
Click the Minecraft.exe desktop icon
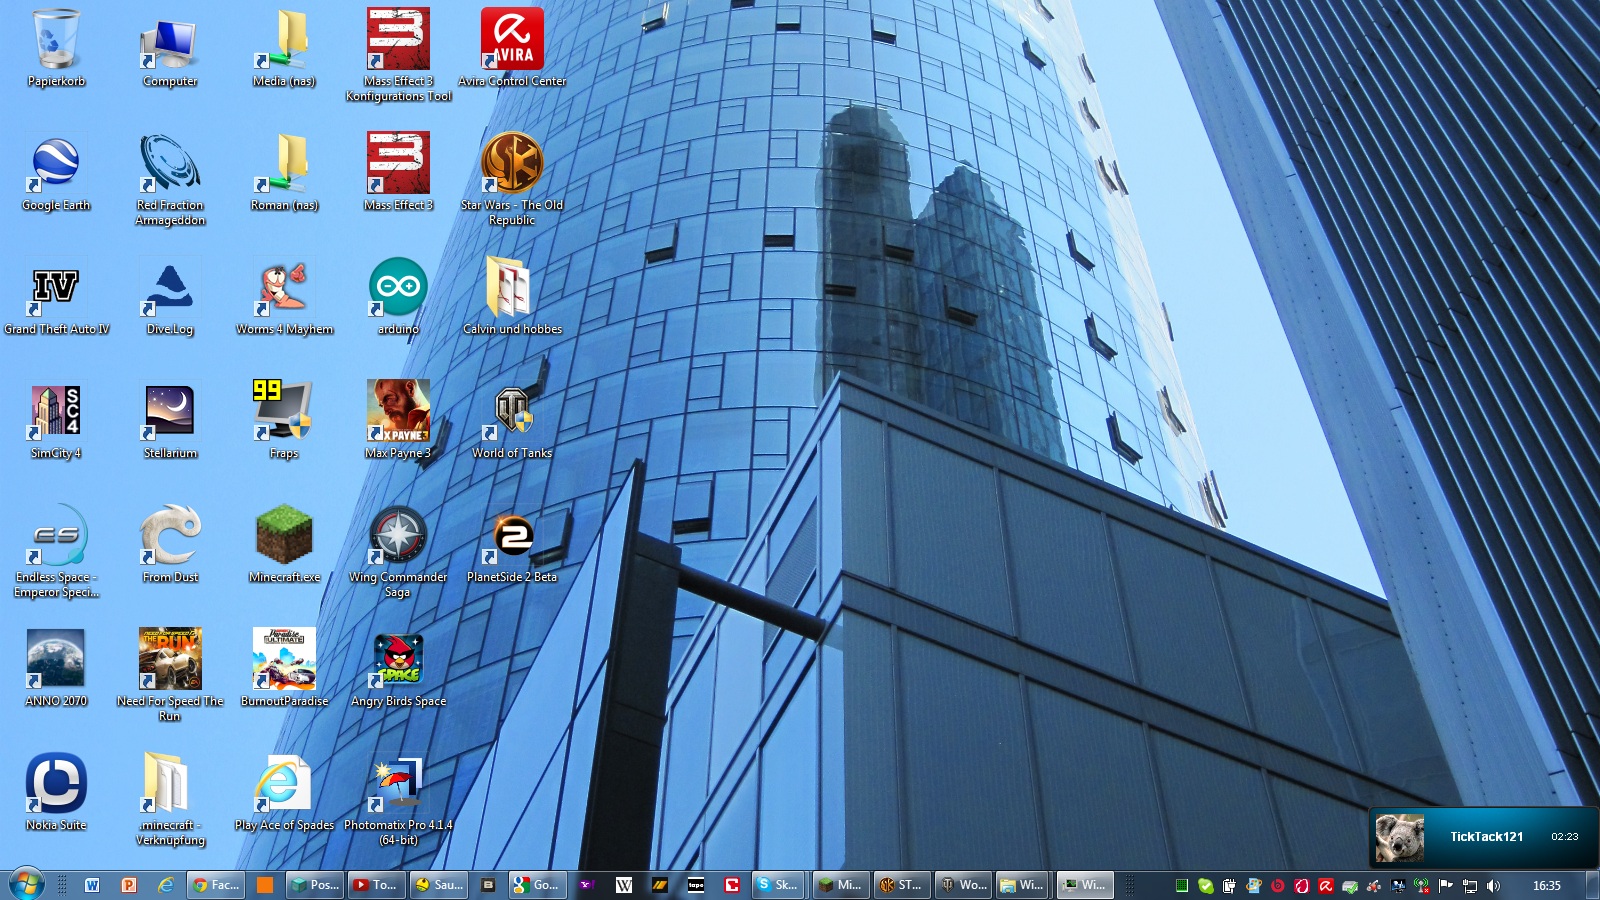(284, 537)
